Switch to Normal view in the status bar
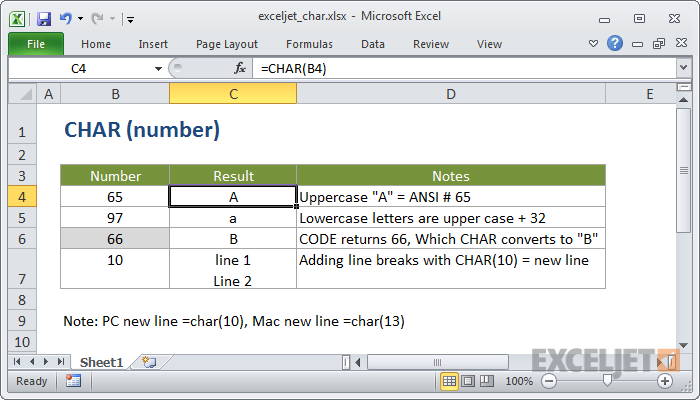The image size is (700, 400). point(450,381)
